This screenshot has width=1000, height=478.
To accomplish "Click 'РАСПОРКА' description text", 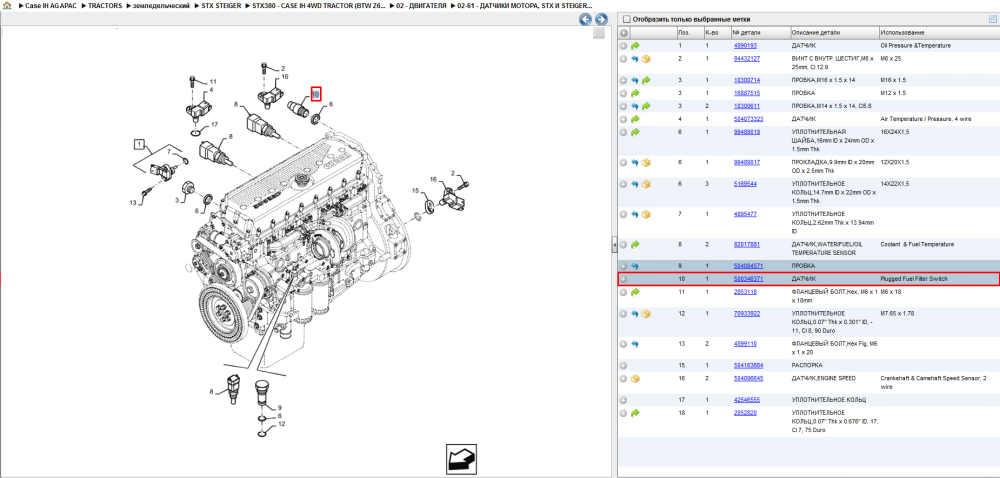I will point(807,366).
